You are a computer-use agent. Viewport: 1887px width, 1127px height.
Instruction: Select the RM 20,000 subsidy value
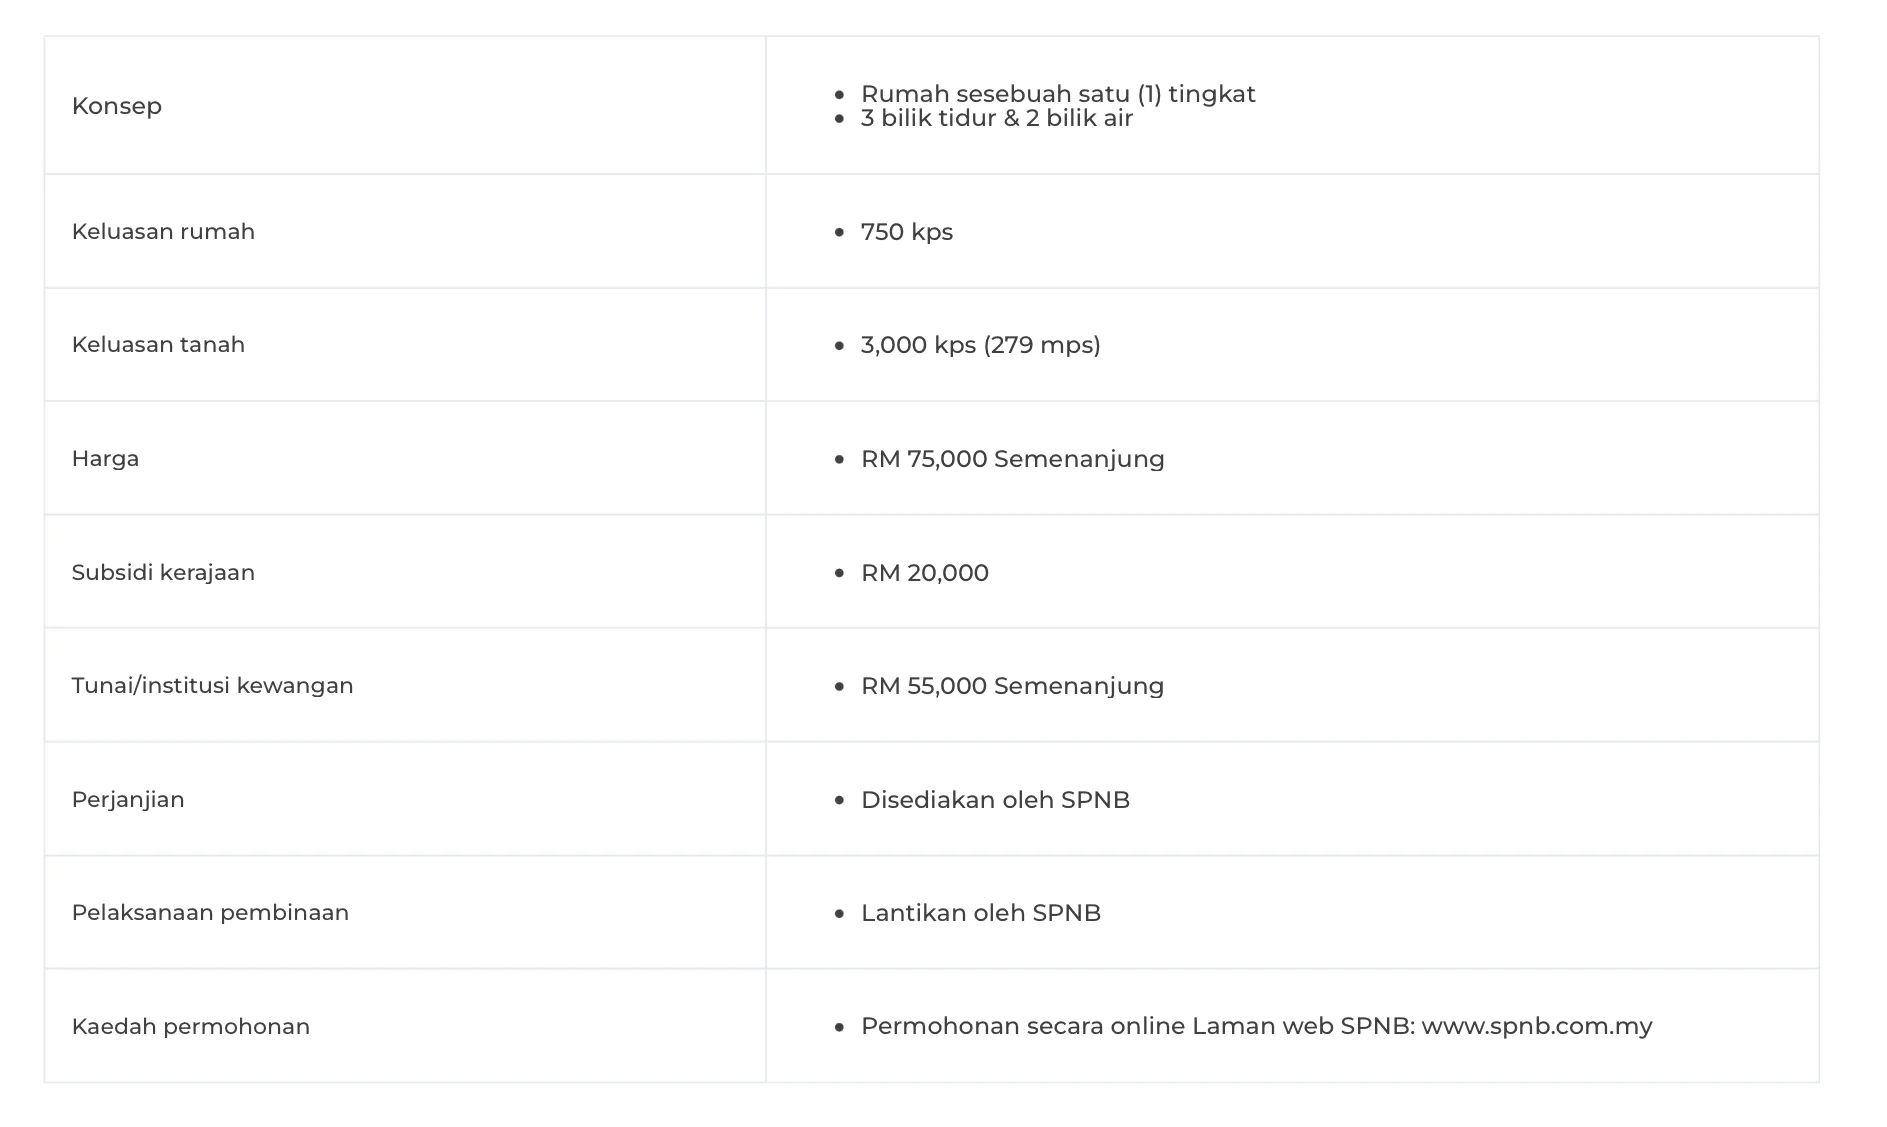[x=924, y=573]
